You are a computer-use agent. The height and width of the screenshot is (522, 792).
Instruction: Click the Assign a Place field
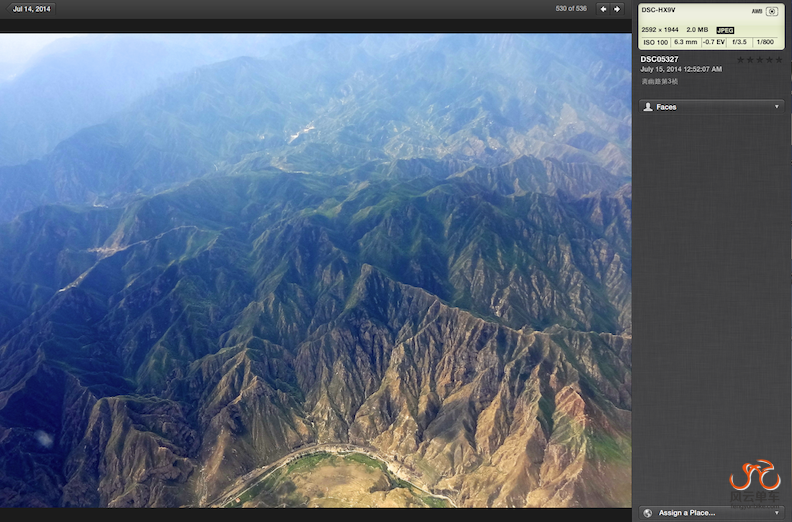point(712,513)
